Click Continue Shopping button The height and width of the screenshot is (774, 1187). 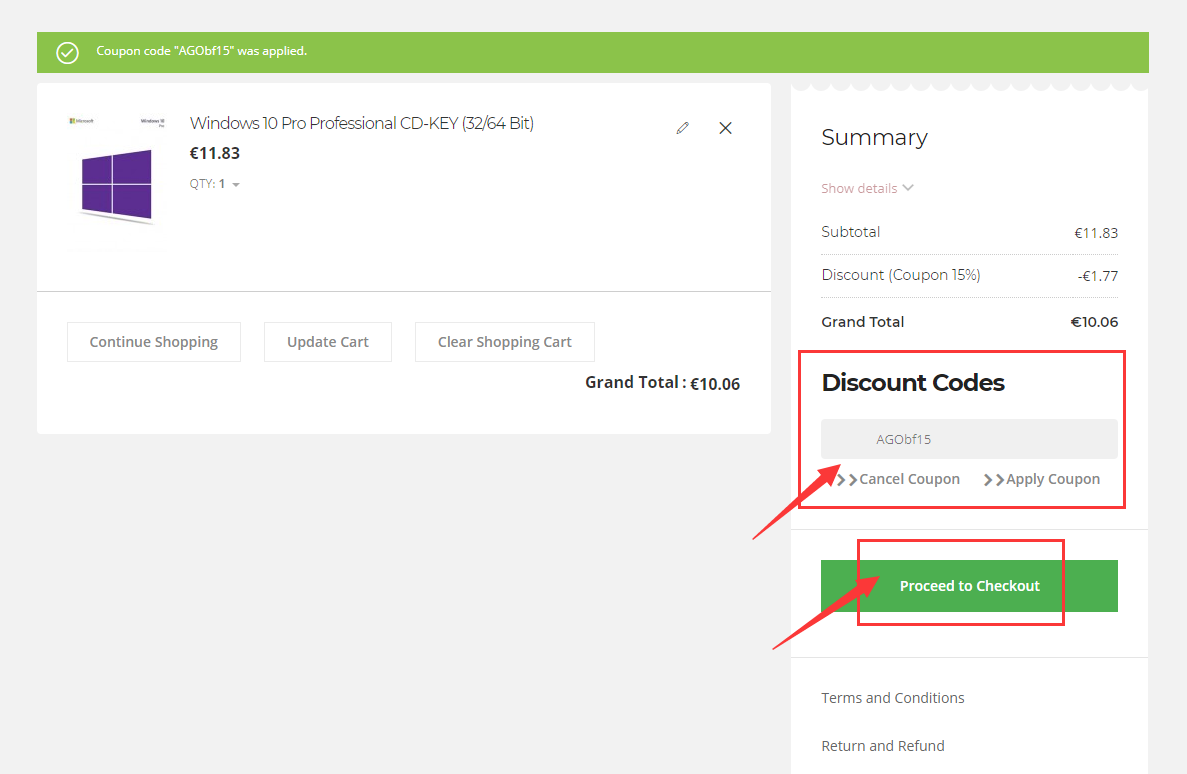tap(154, 342)
